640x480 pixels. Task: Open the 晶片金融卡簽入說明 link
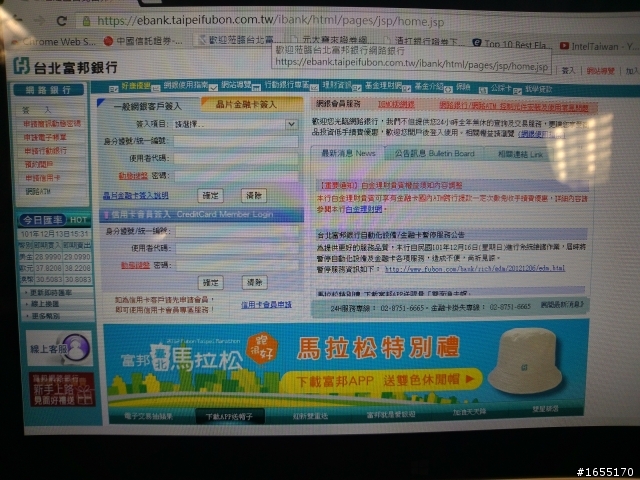click(x=136, y=196)
